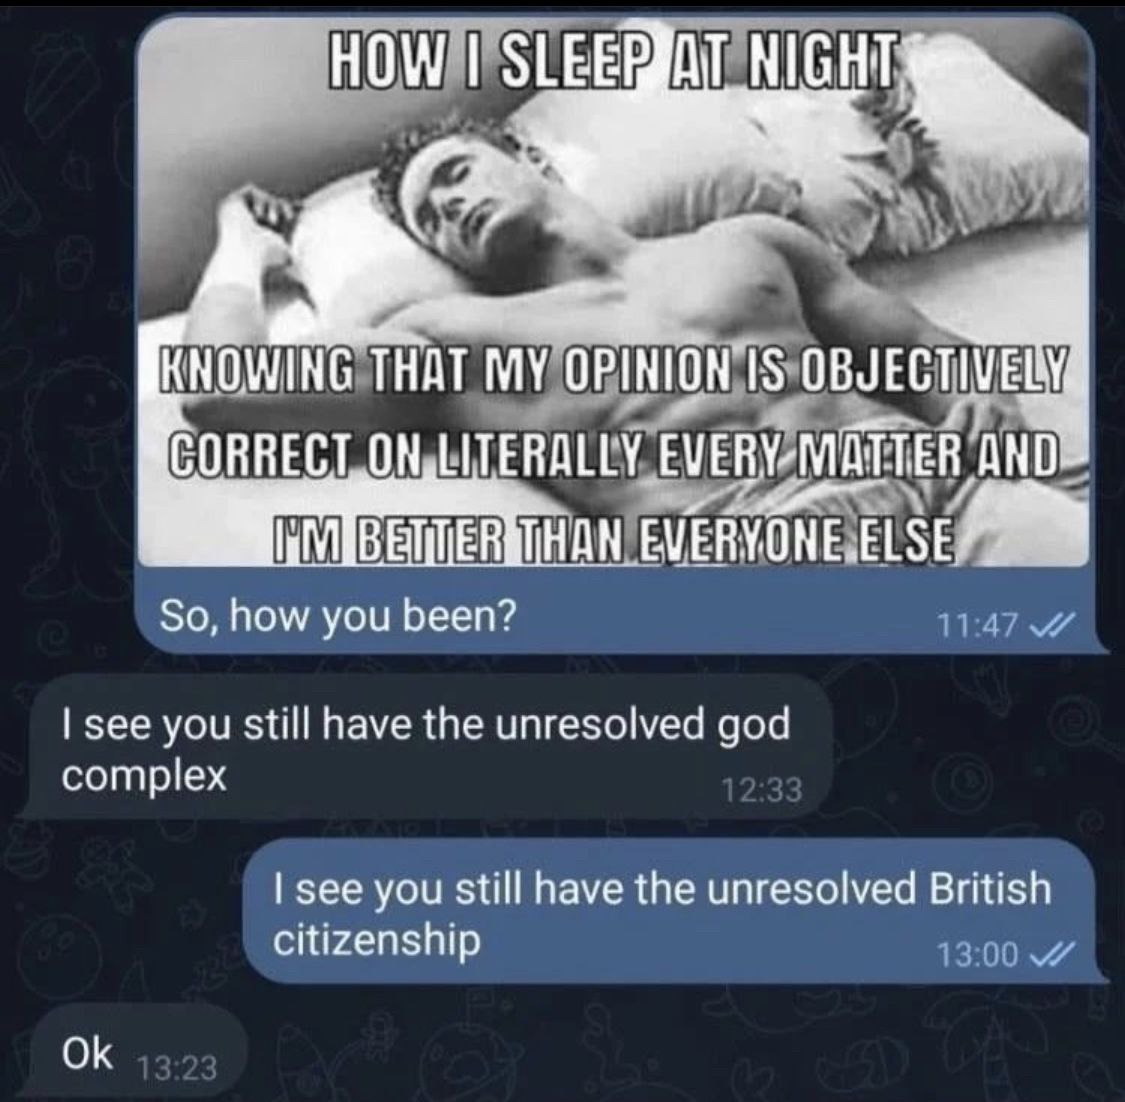
Task: Click the 11:47 timestamp
Action: (979, 626)
